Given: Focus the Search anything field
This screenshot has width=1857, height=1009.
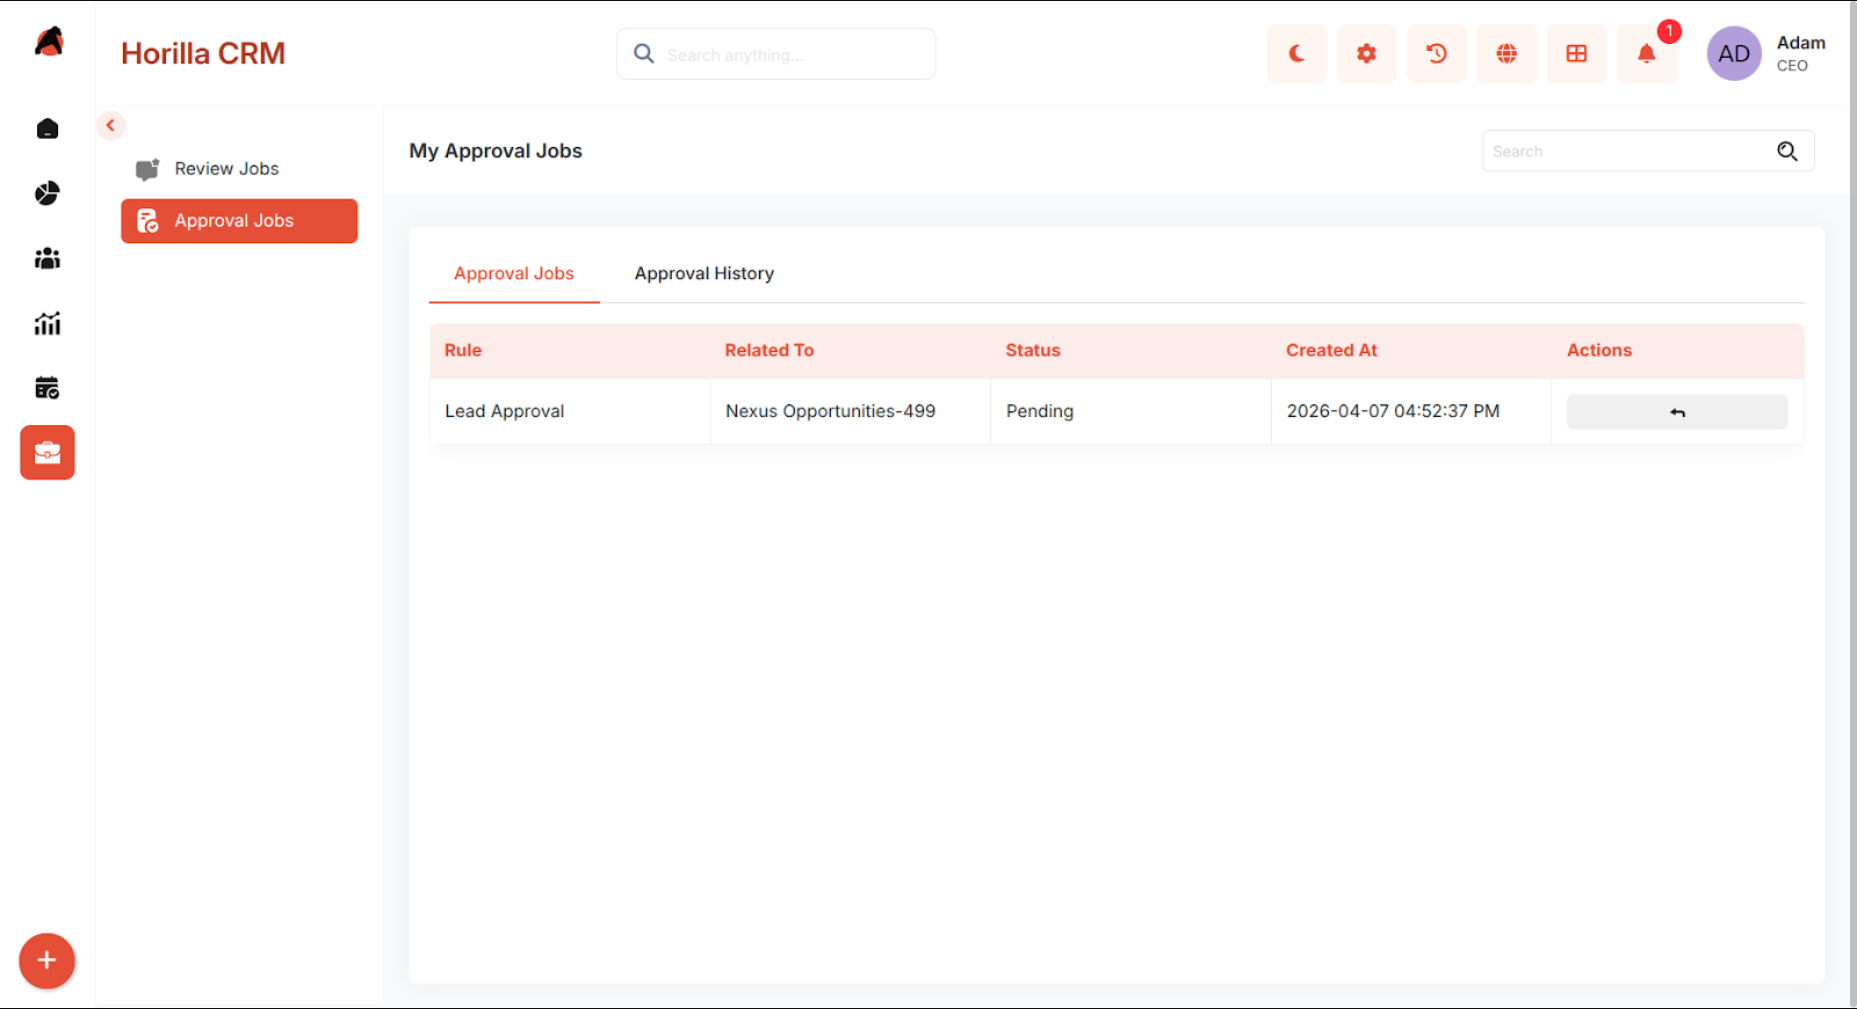Looking at the screenshot, I should click(x=776, y=54).
